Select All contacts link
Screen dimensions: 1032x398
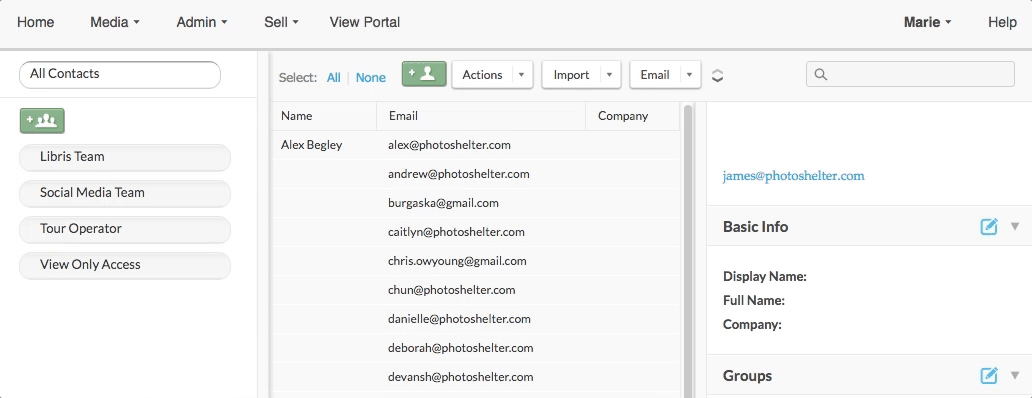point(334,78)
